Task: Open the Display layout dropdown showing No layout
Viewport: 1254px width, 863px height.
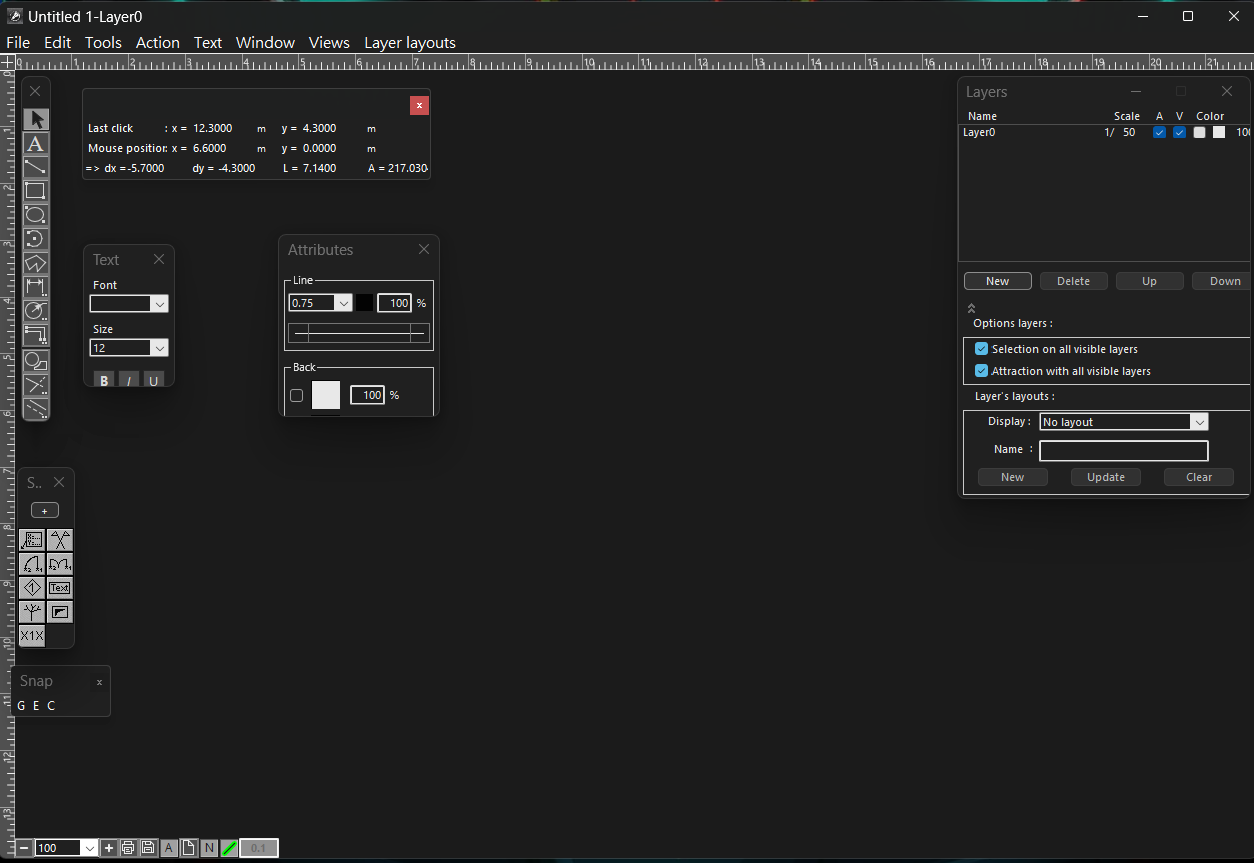Action: click(x=1199, y=421)
